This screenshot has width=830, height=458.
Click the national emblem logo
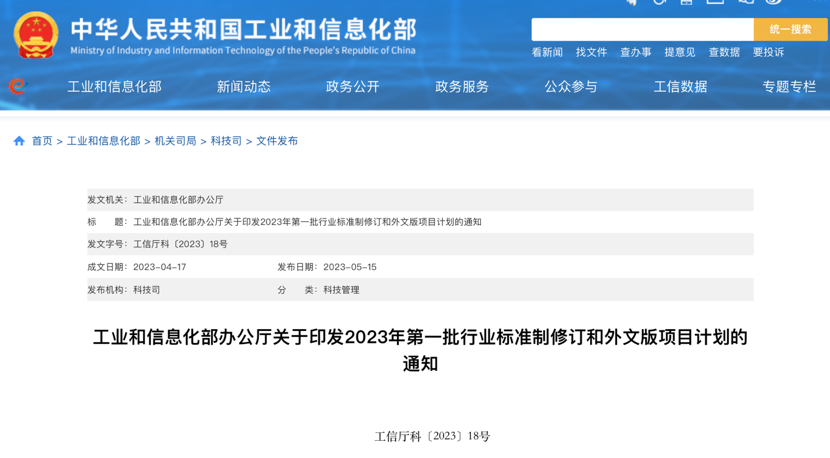tap(36, 35)
